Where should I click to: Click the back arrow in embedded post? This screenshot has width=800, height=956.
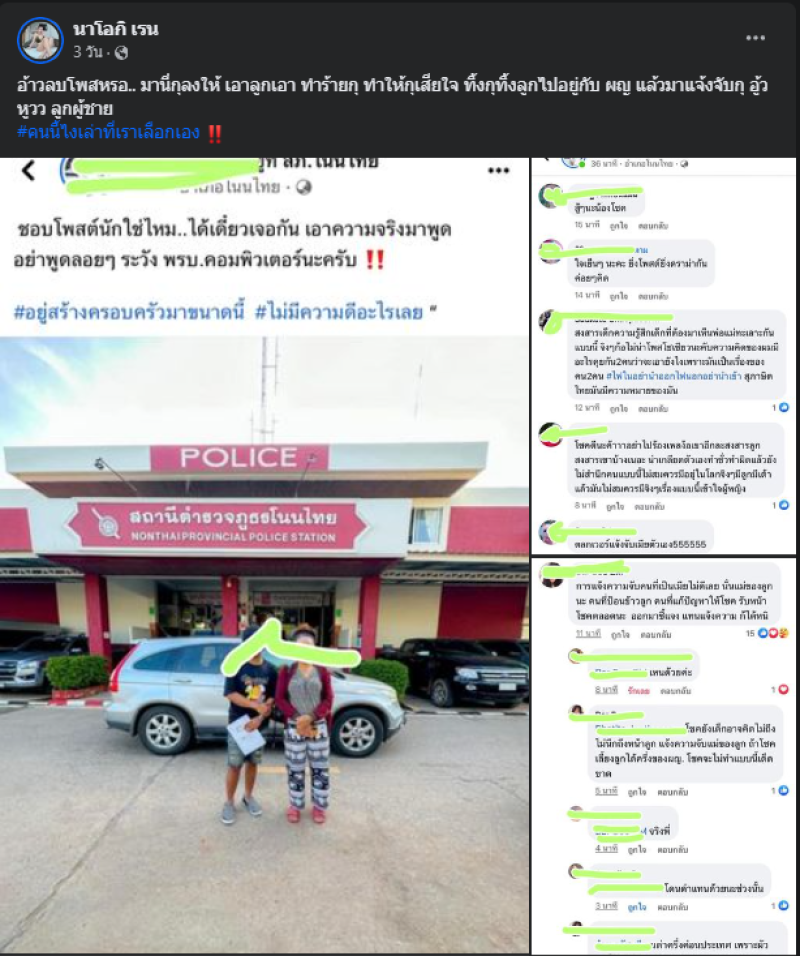pos(28,171)
